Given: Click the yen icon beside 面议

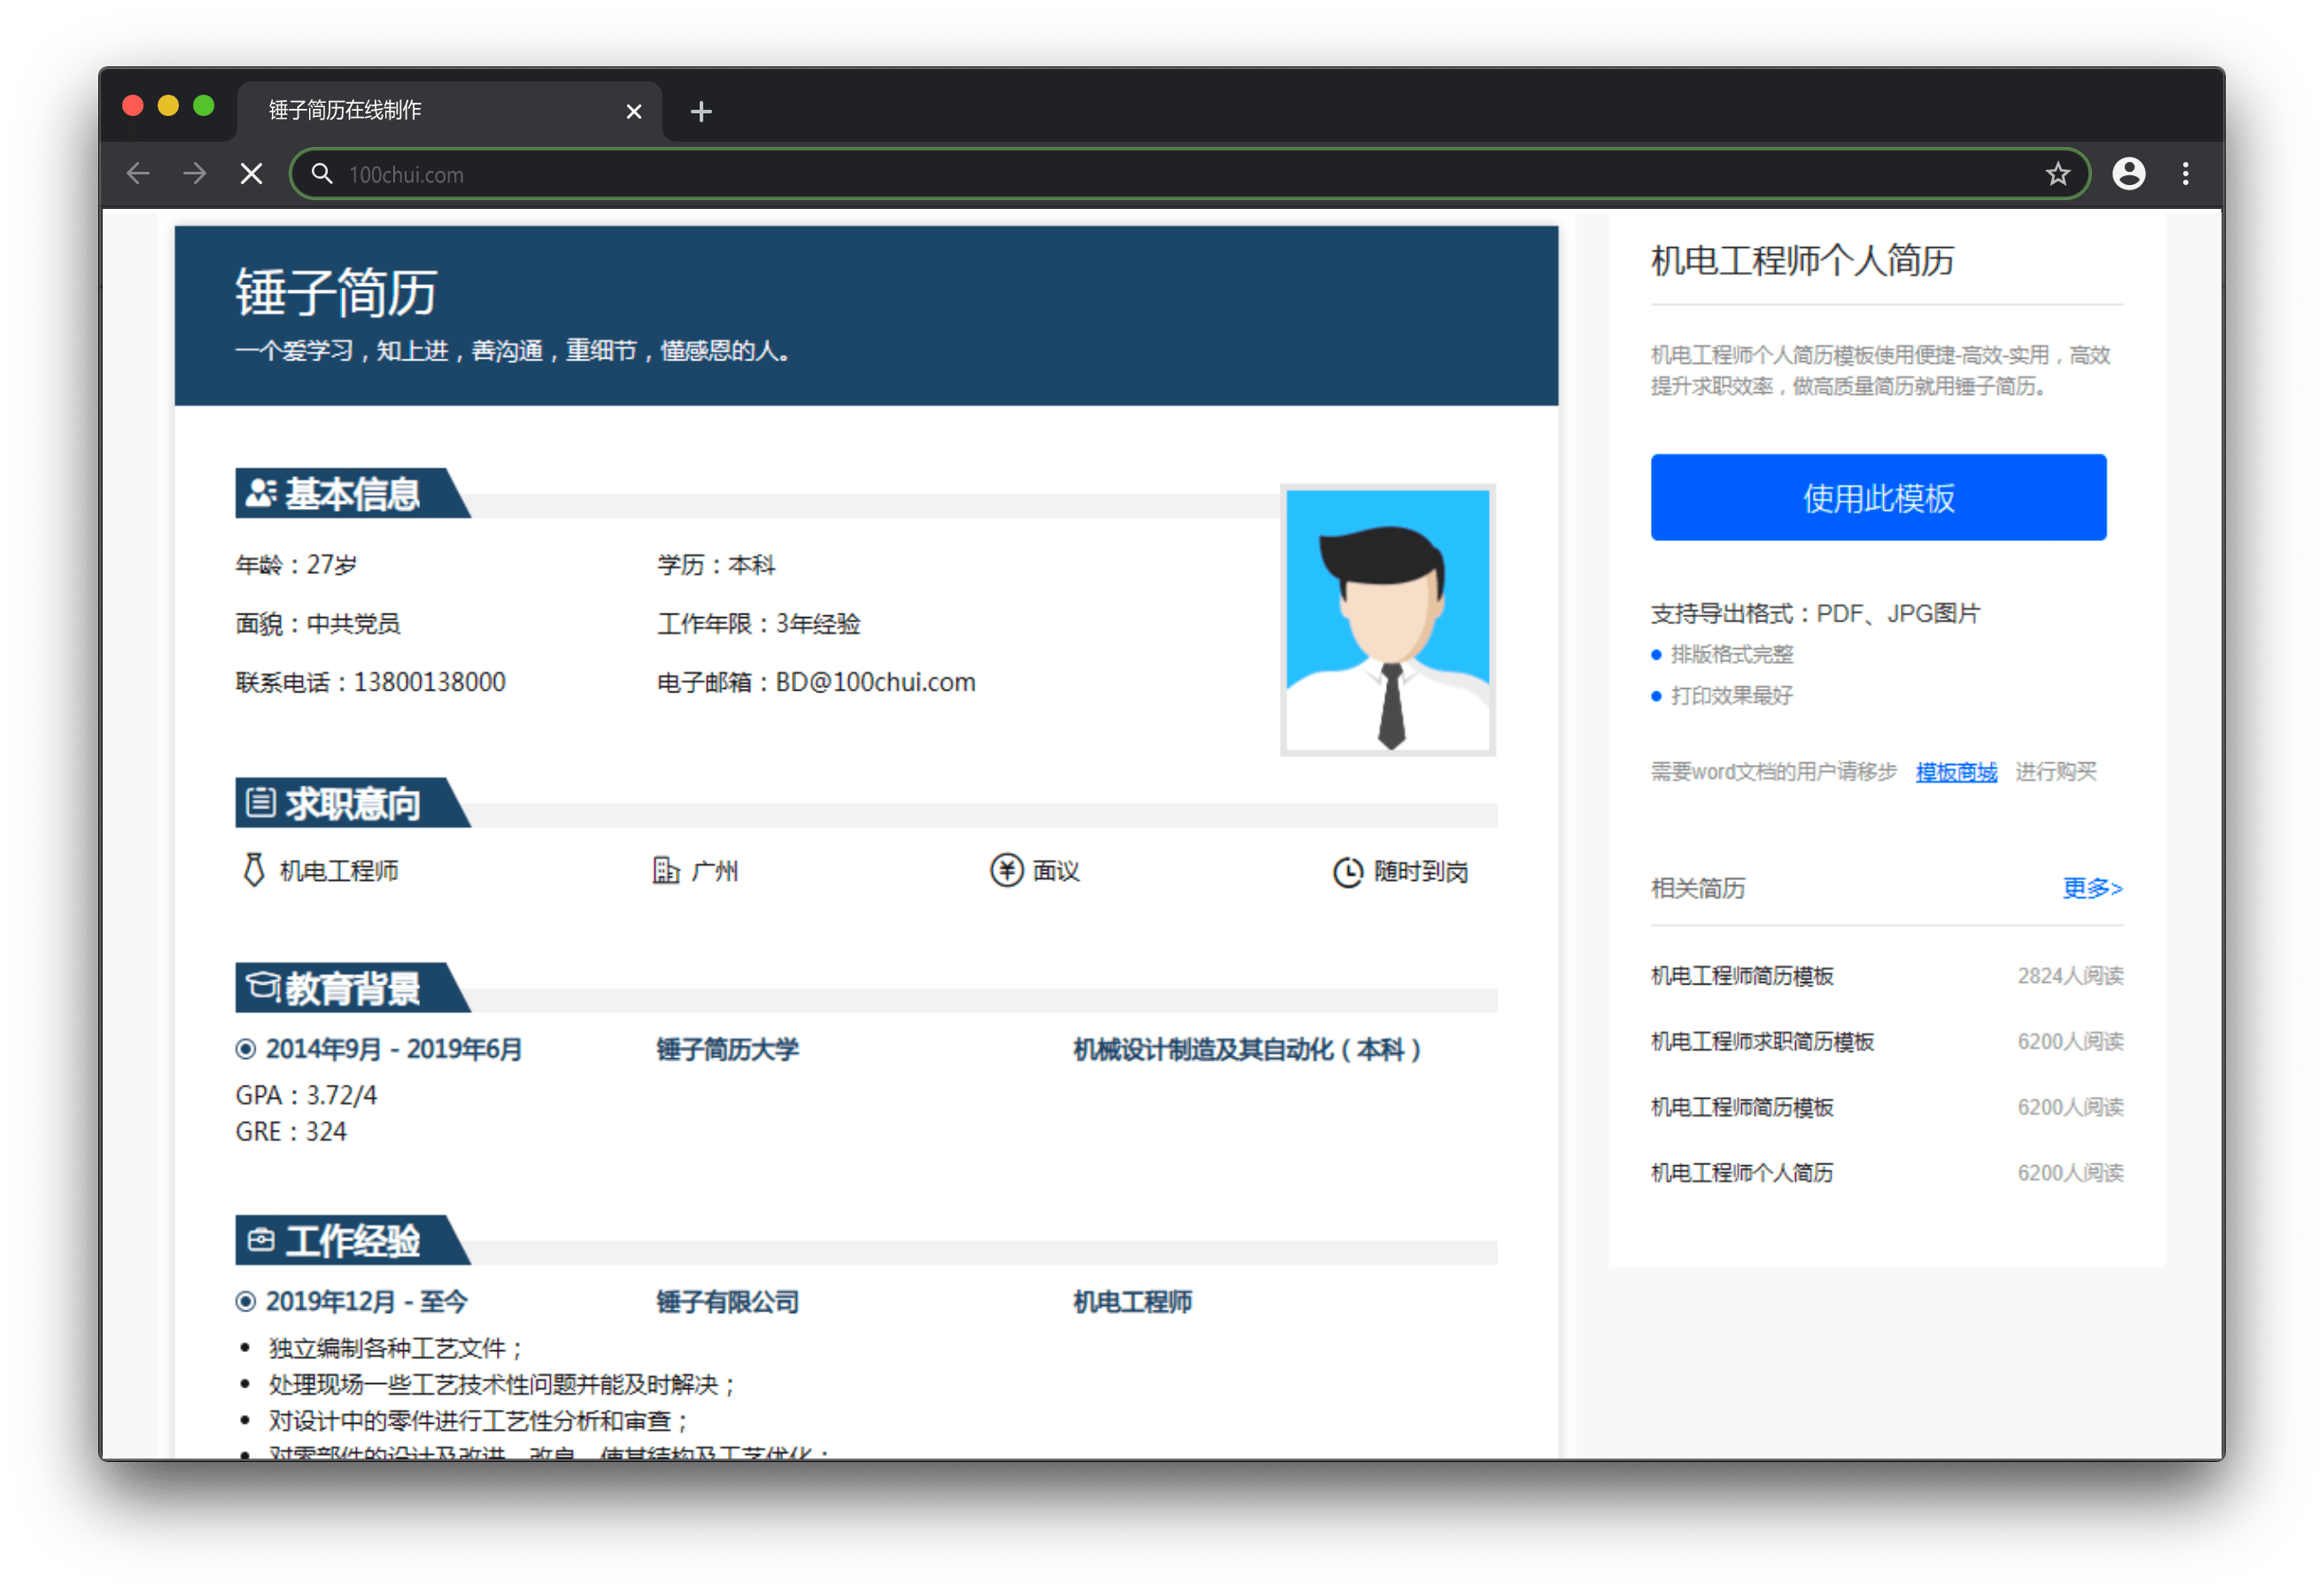Looking at the screenshot, I should click(1006, 870).
